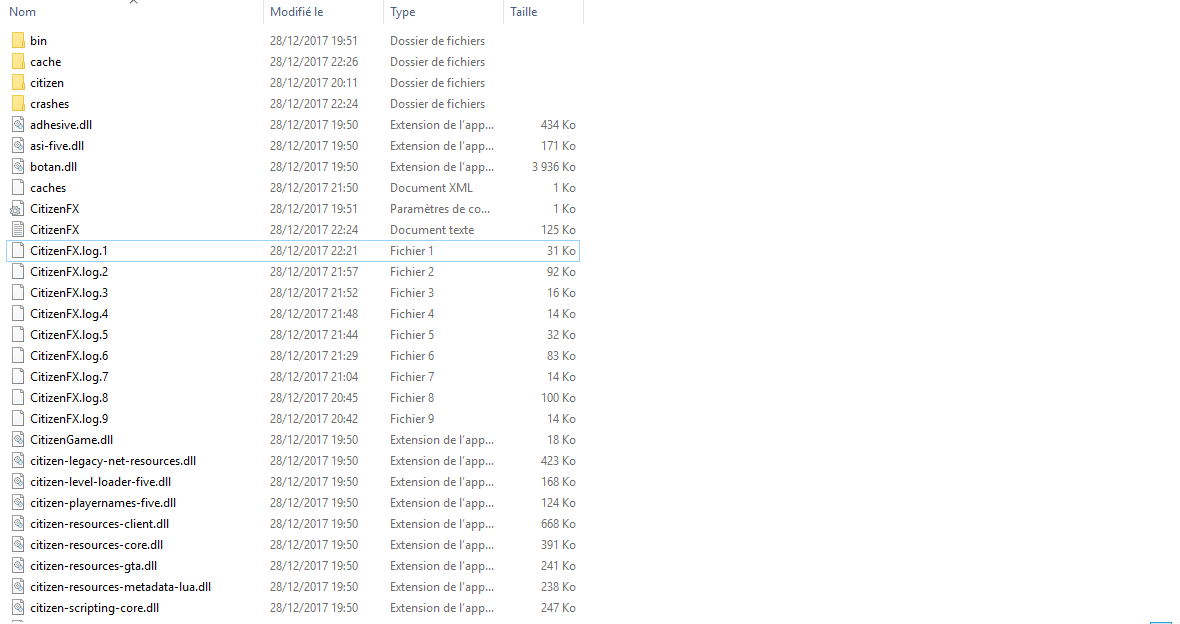The image size is (1180, 624).
Task: Select the file name CitizenFX.log.1
Action: point(69,251)
